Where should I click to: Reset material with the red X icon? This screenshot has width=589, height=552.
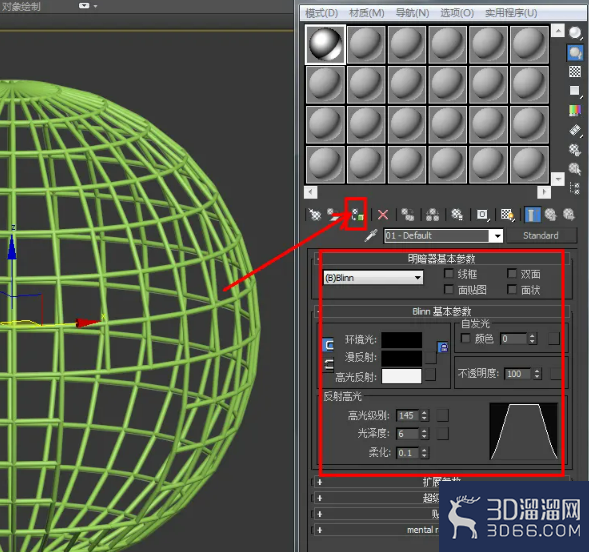pos(383,215)
